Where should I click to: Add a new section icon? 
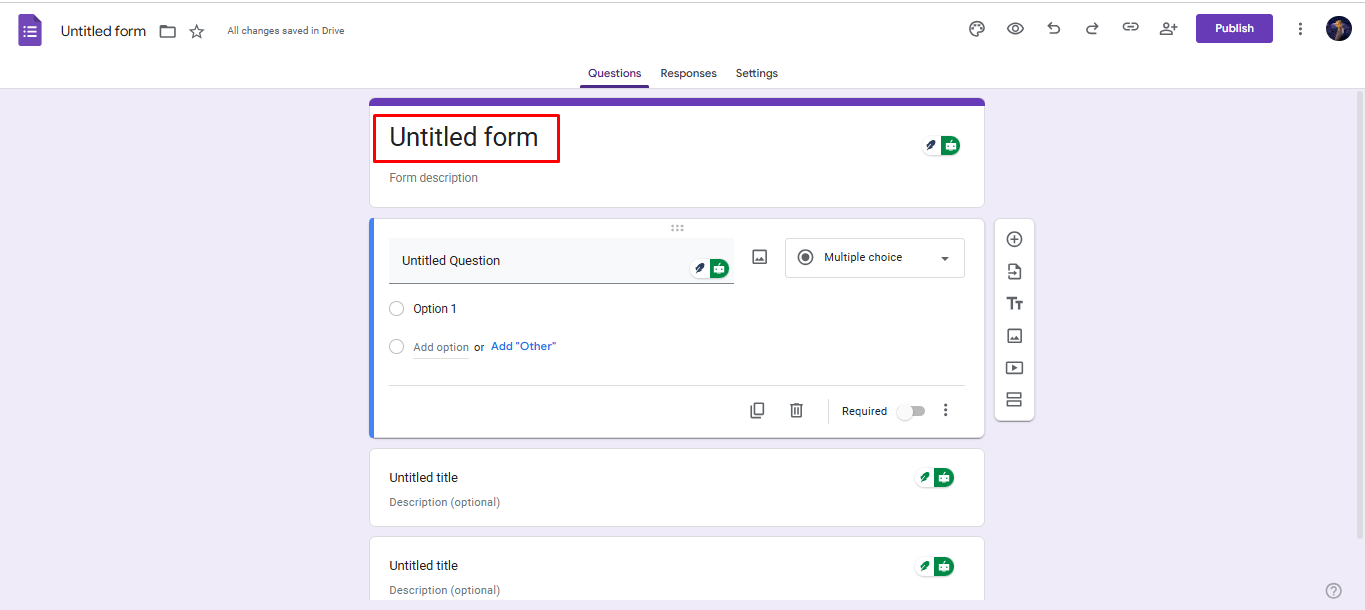1014,400
